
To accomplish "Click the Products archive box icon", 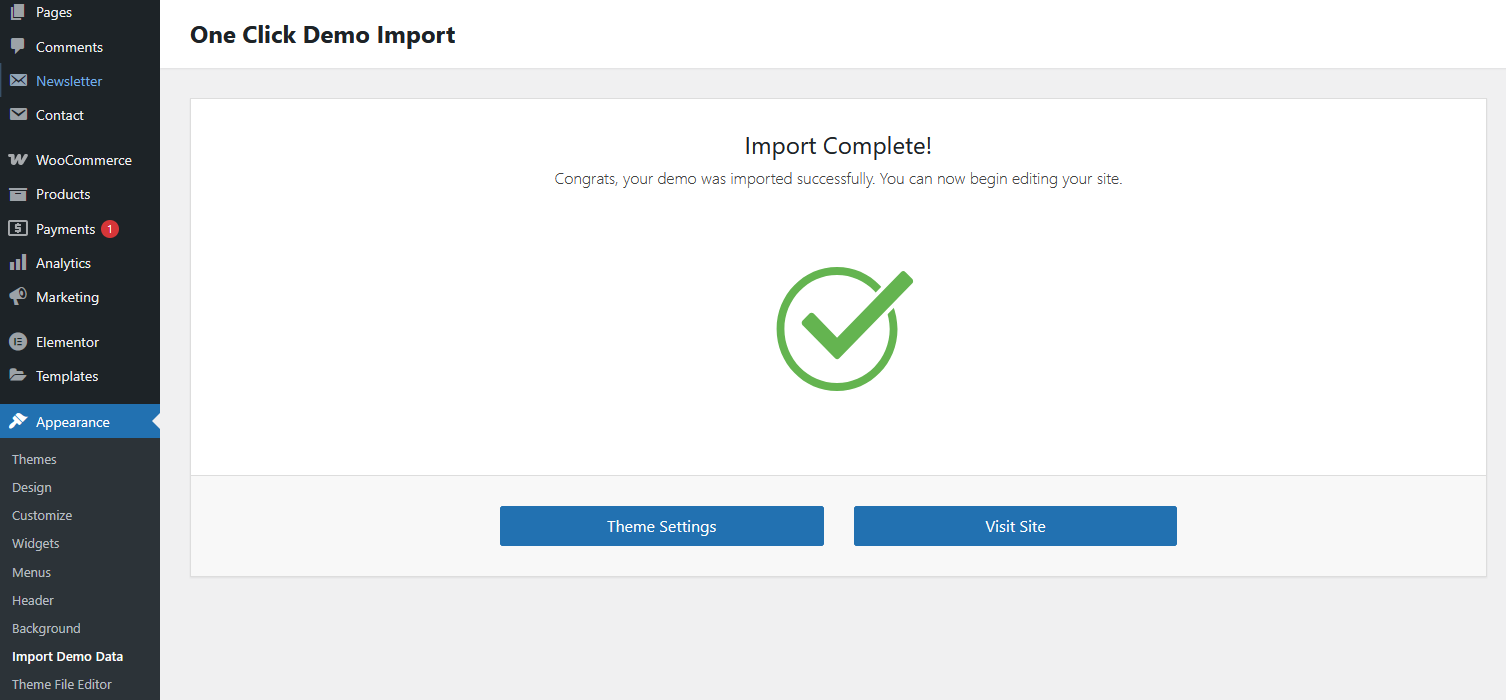I will click(18, 194).
